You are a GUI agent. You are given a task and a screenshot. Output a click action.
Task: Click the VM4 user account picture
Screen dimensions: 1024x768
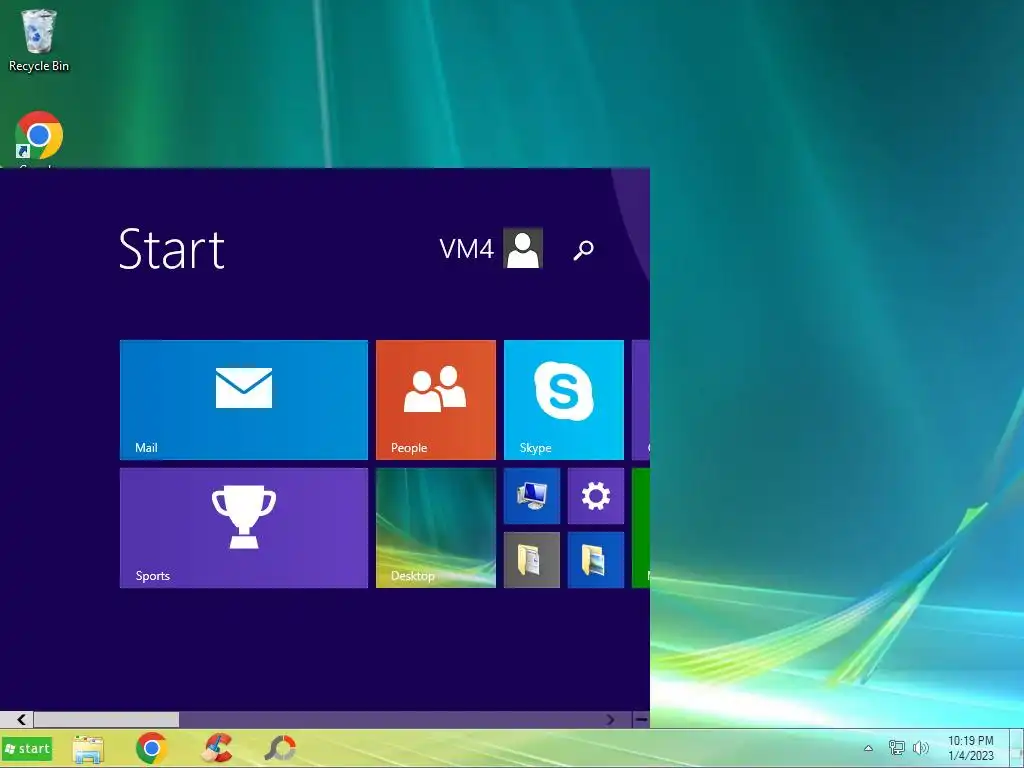pyautogui.click(x=523, y=248)
